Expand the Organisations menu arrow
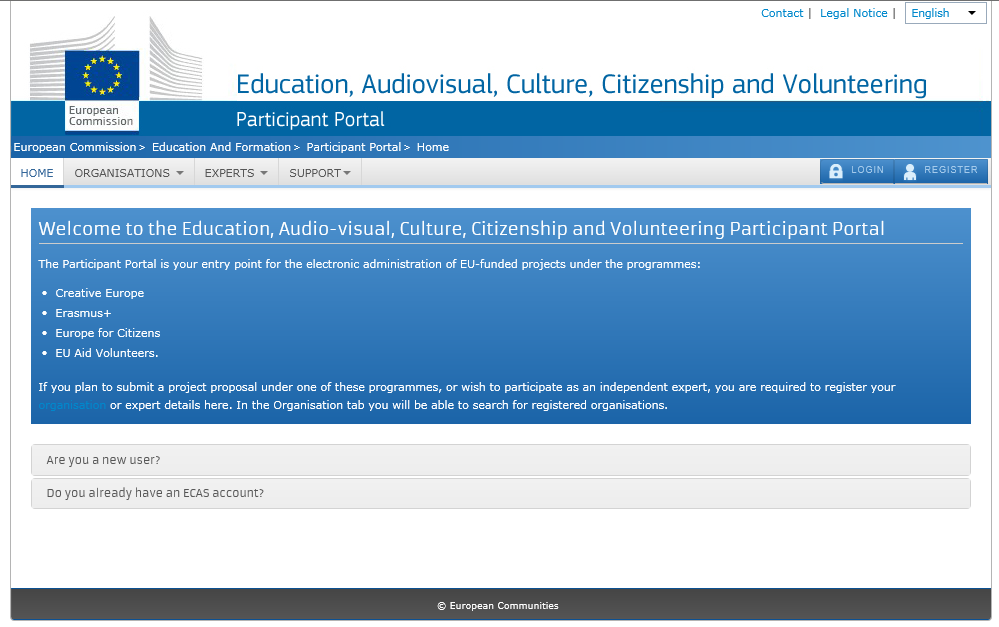This screenshot has height=627, width=999. [180, 173]
